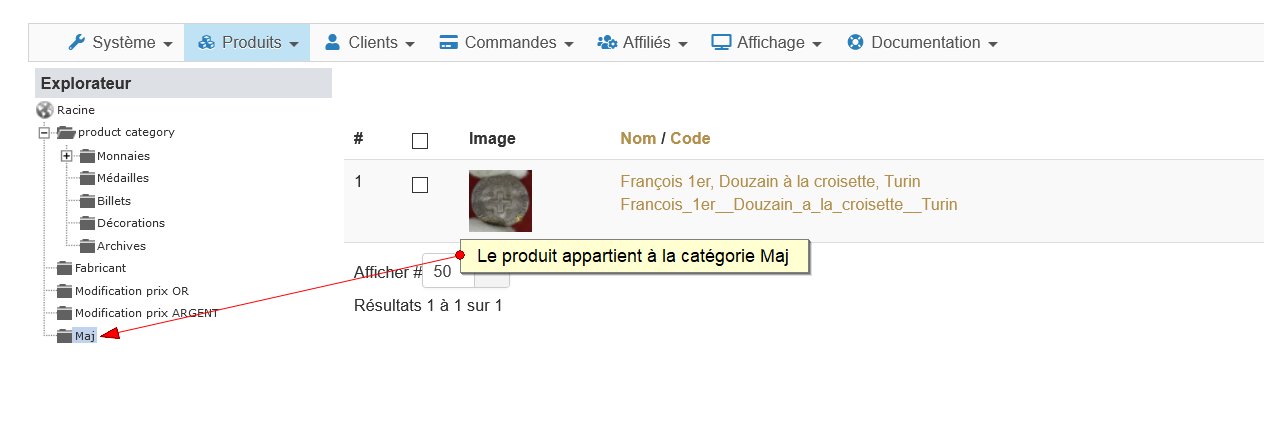Collapse the product category tree node
Image resolution: width=1264 pixels, height=440 pixels.
(44, 132)
